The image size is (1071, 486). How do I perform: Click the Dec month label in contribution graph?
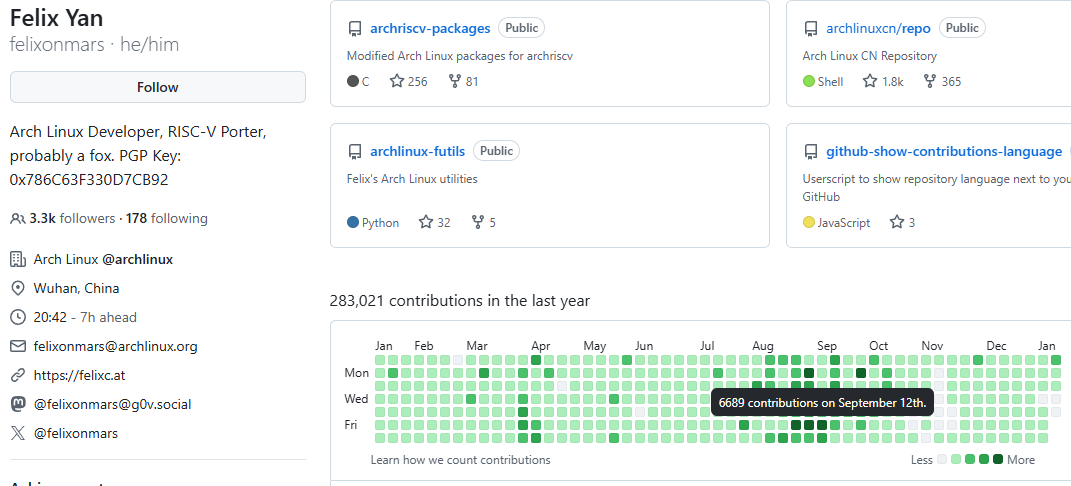coord(997,346)
